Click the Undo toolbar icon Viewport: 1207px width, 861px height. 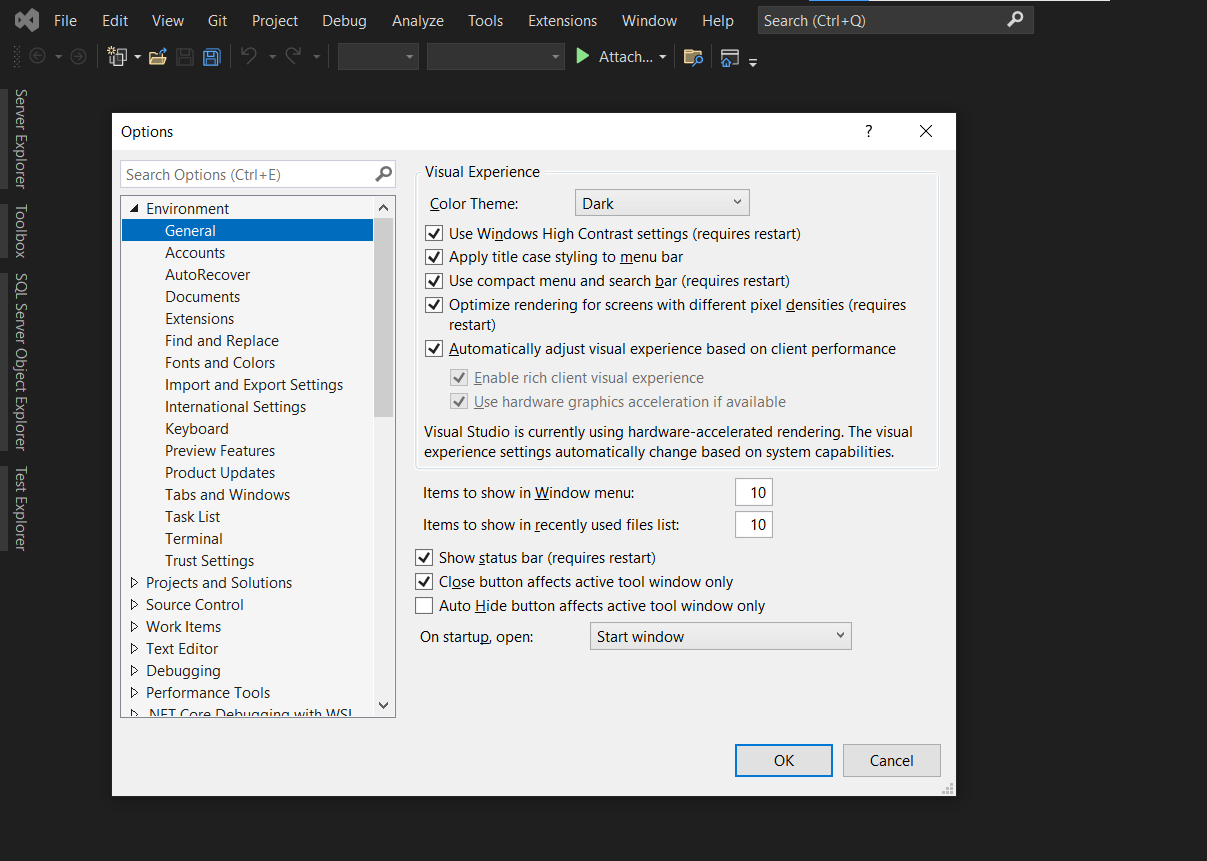250,56
